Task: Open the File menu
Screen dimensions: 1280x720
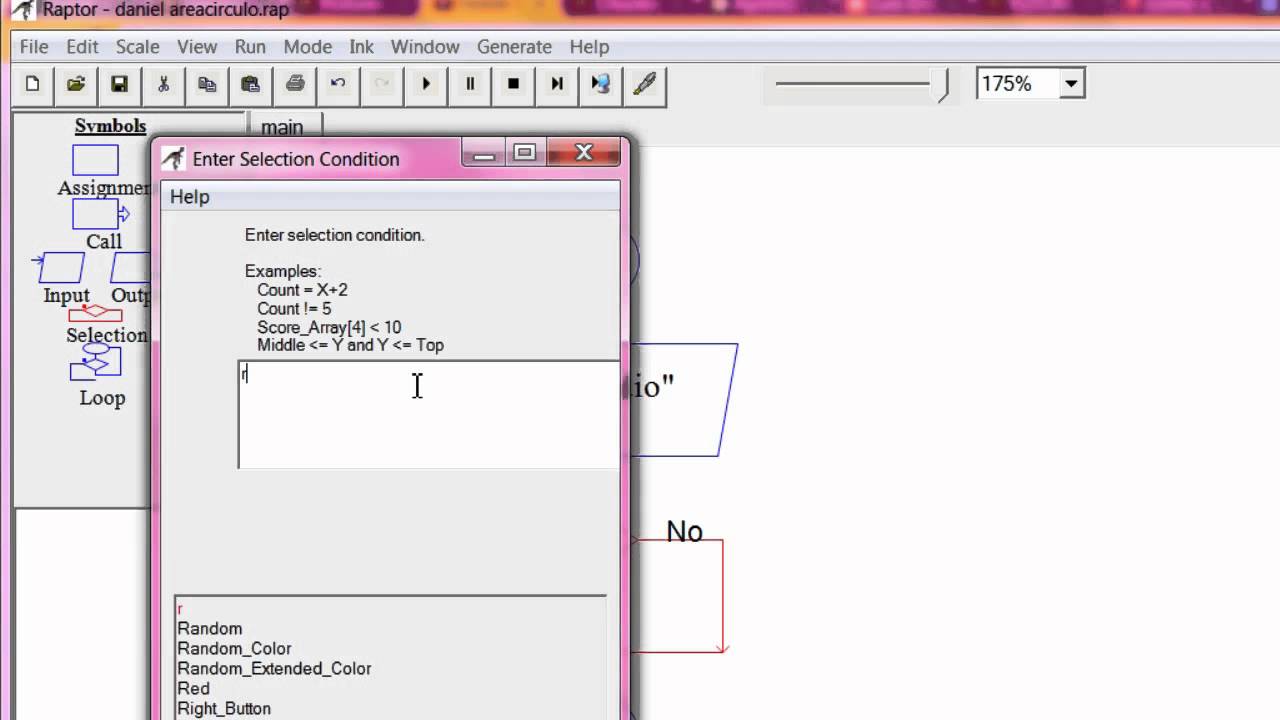Action: pos(34,47)
